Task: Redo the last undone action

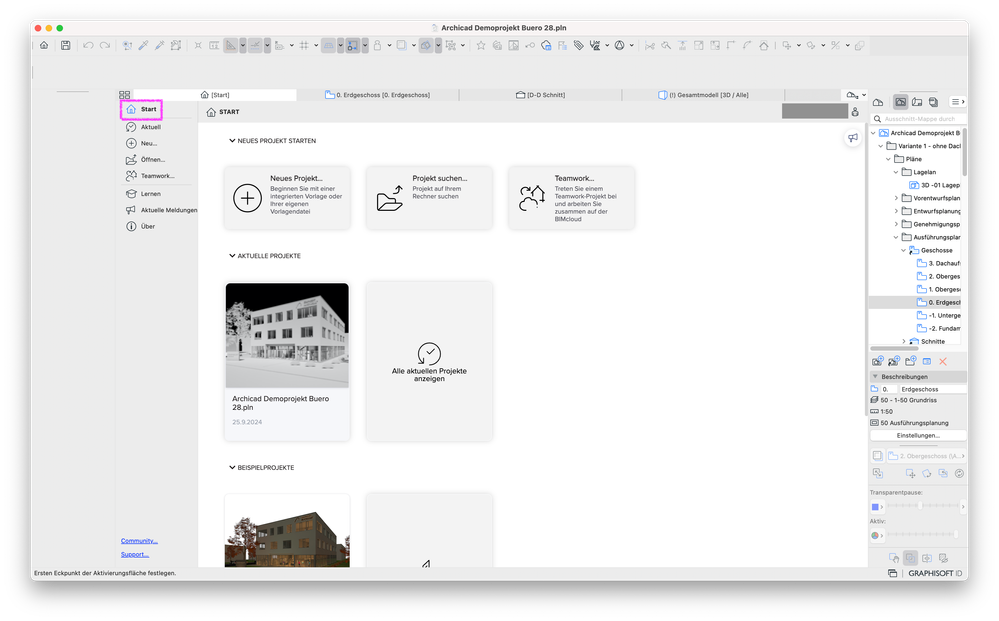Action: (x=105, y=45)
